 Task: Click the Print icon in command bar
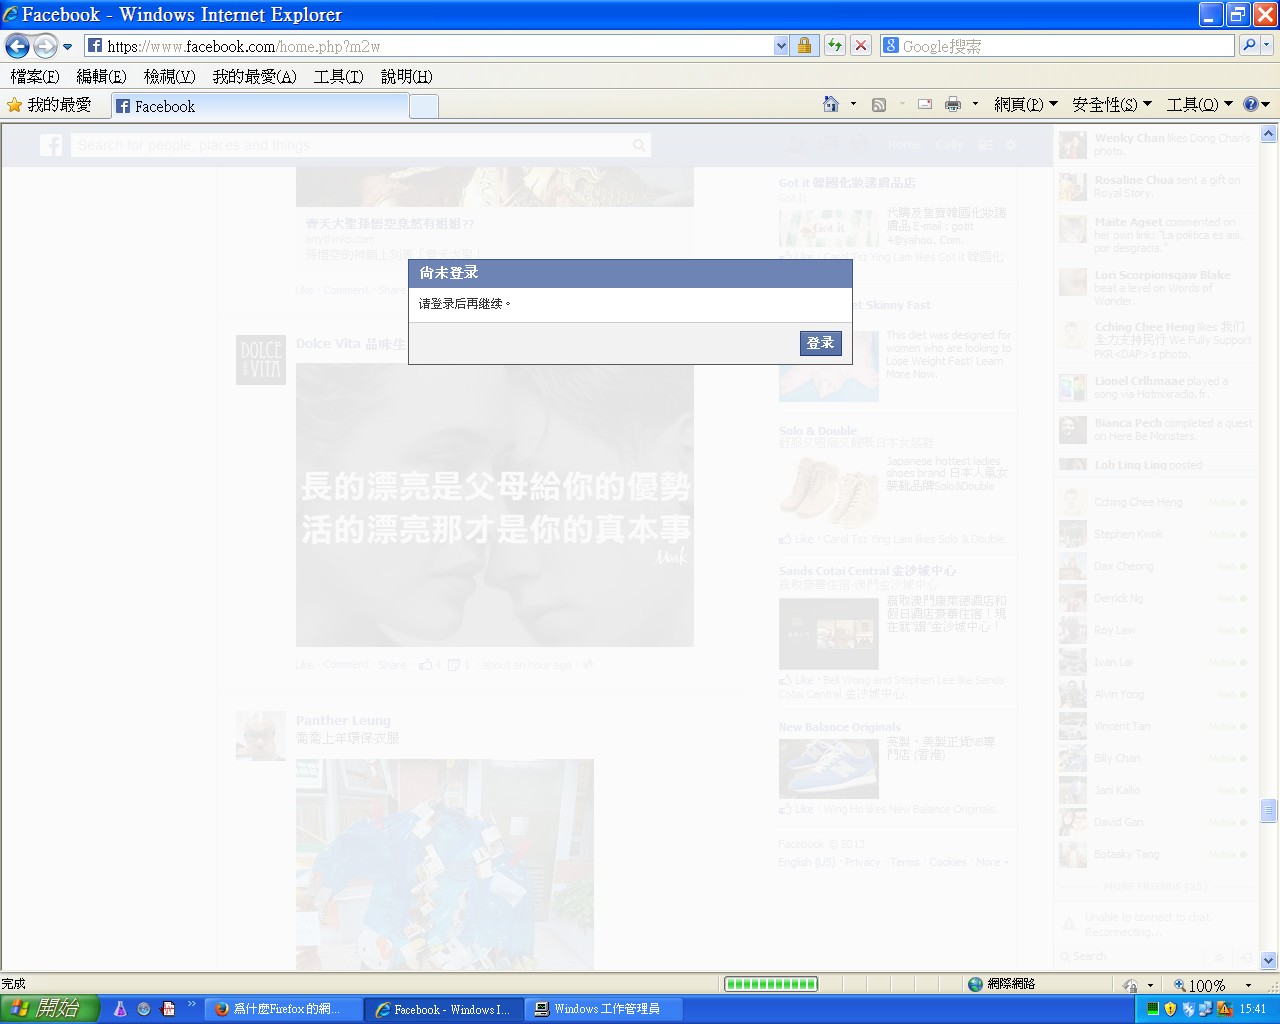pyautogui.click(x=953, y=105)
